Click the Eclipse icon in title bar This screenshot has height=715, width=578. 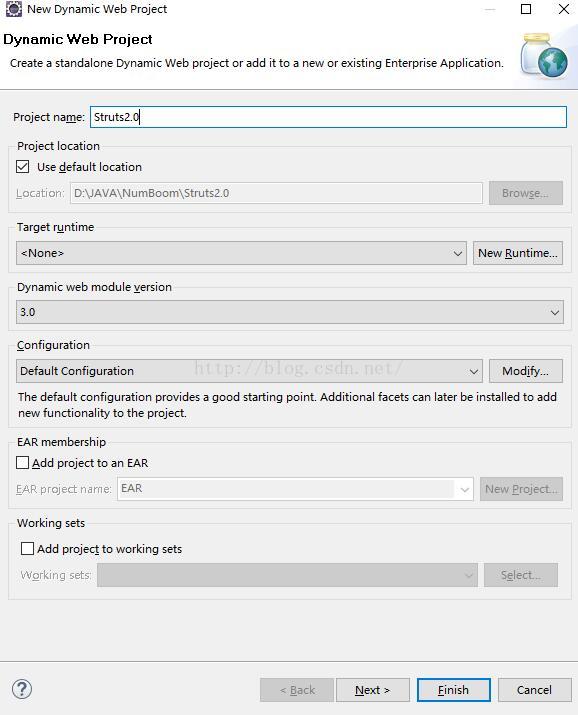tap(13, 9)
